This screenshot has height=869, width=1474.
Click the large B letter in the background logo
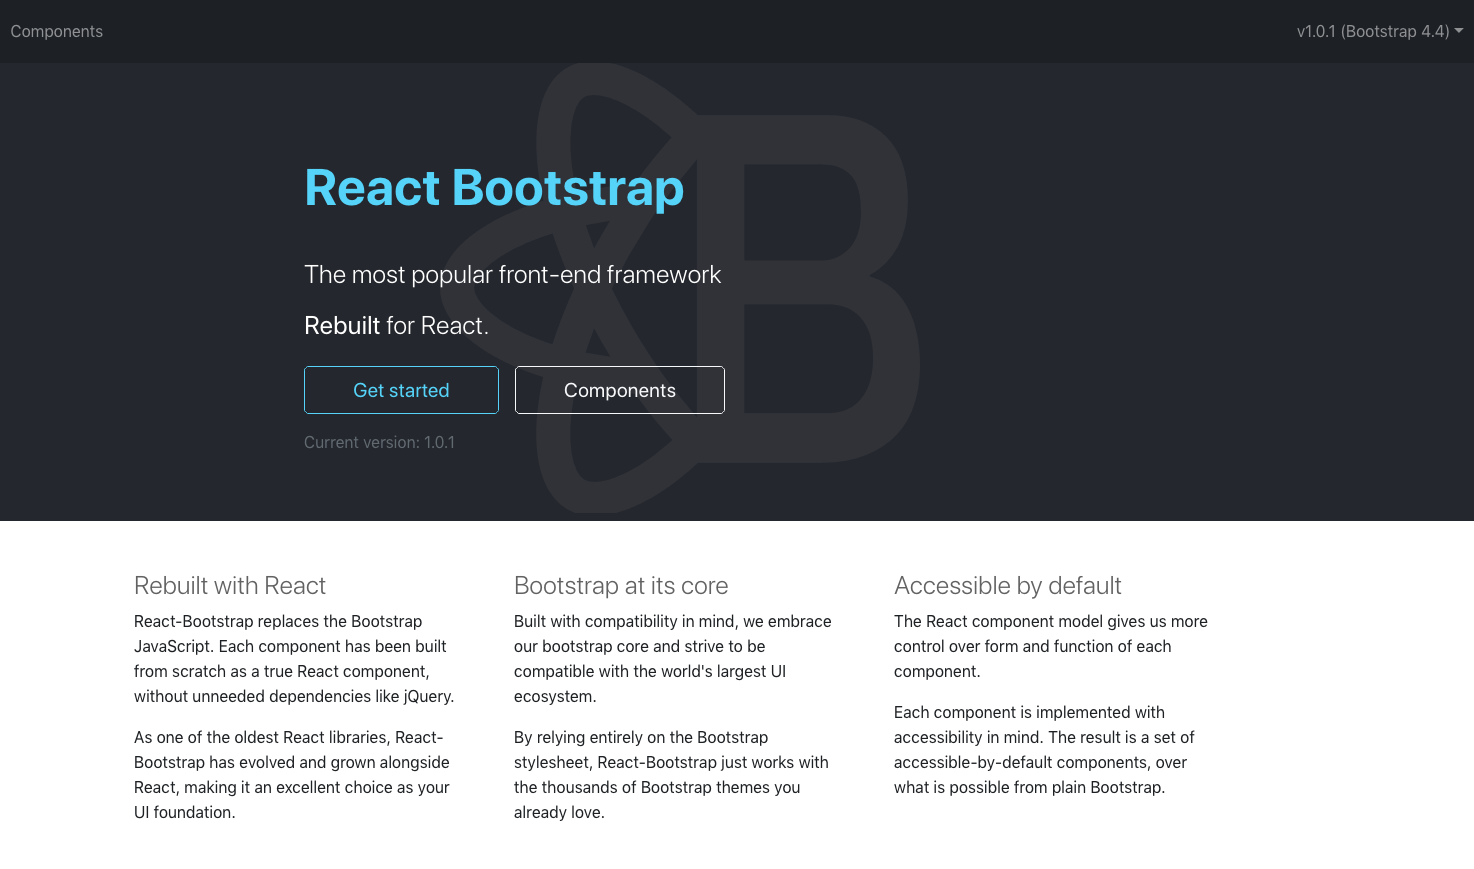click(x=815, y=290)
